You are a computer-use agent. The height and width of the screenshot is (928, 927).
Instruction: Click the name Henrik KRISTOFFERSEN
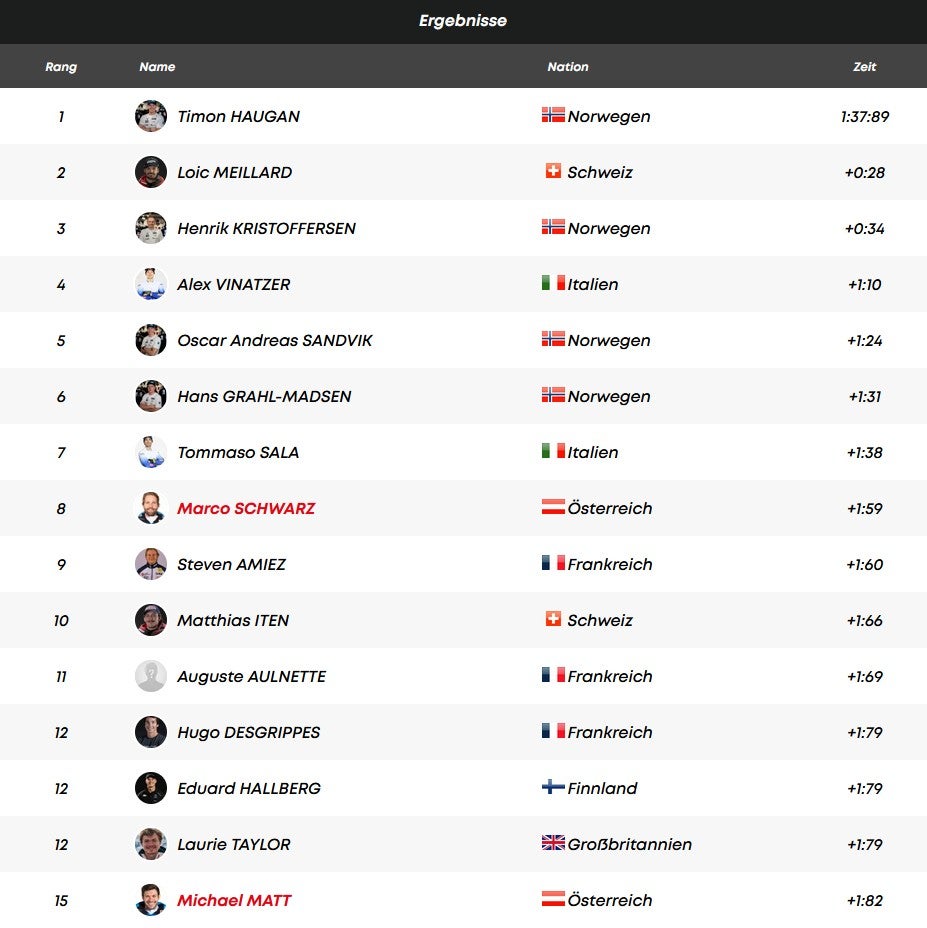[266, 228]
